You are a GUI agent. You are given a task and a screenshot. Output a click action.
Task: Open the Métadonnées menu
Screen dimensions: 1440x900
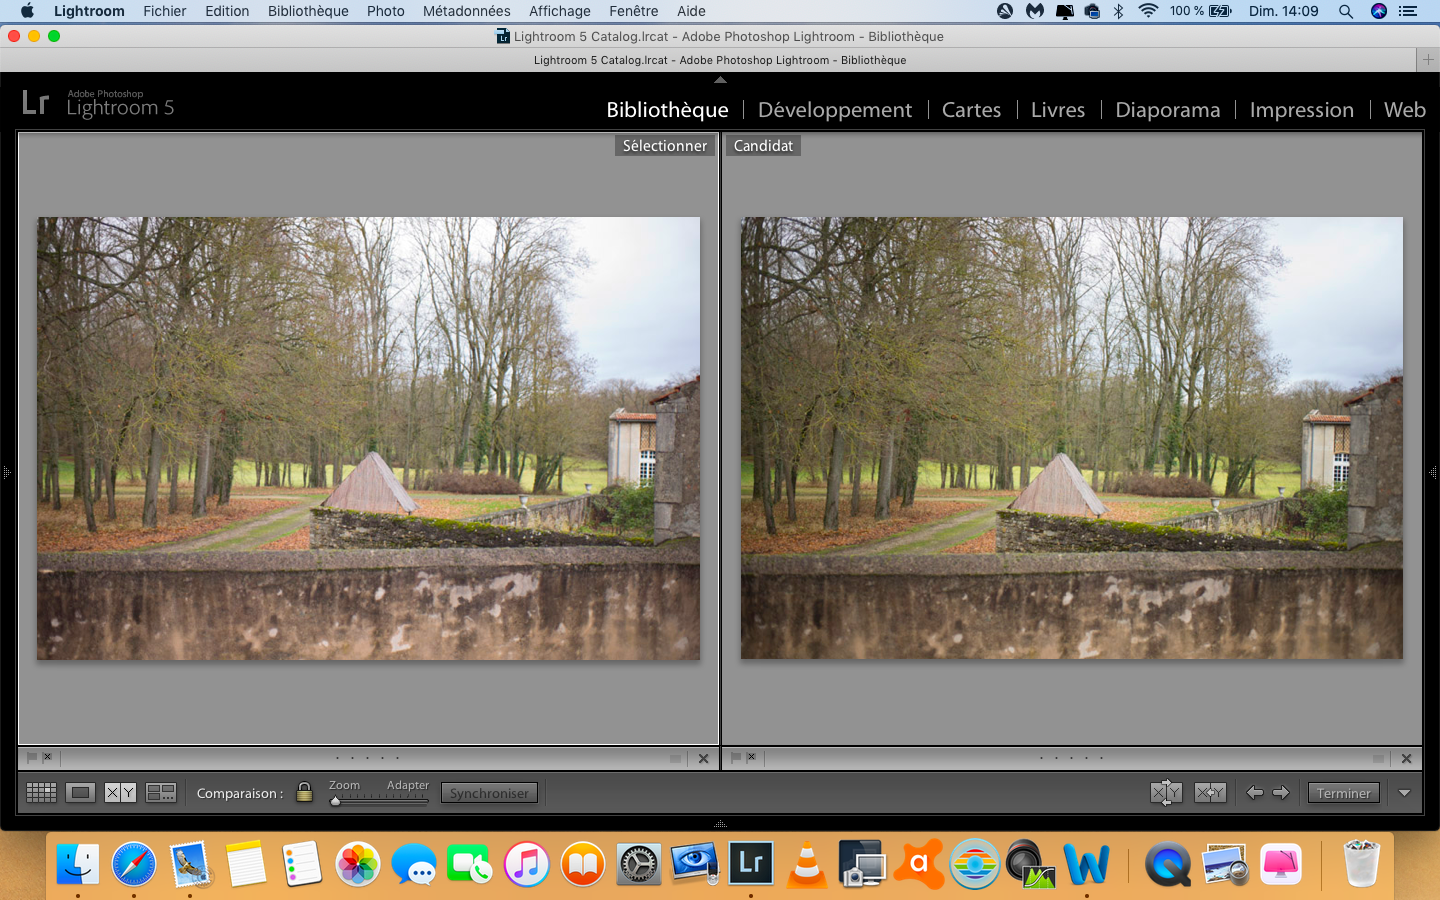point(466,11)
